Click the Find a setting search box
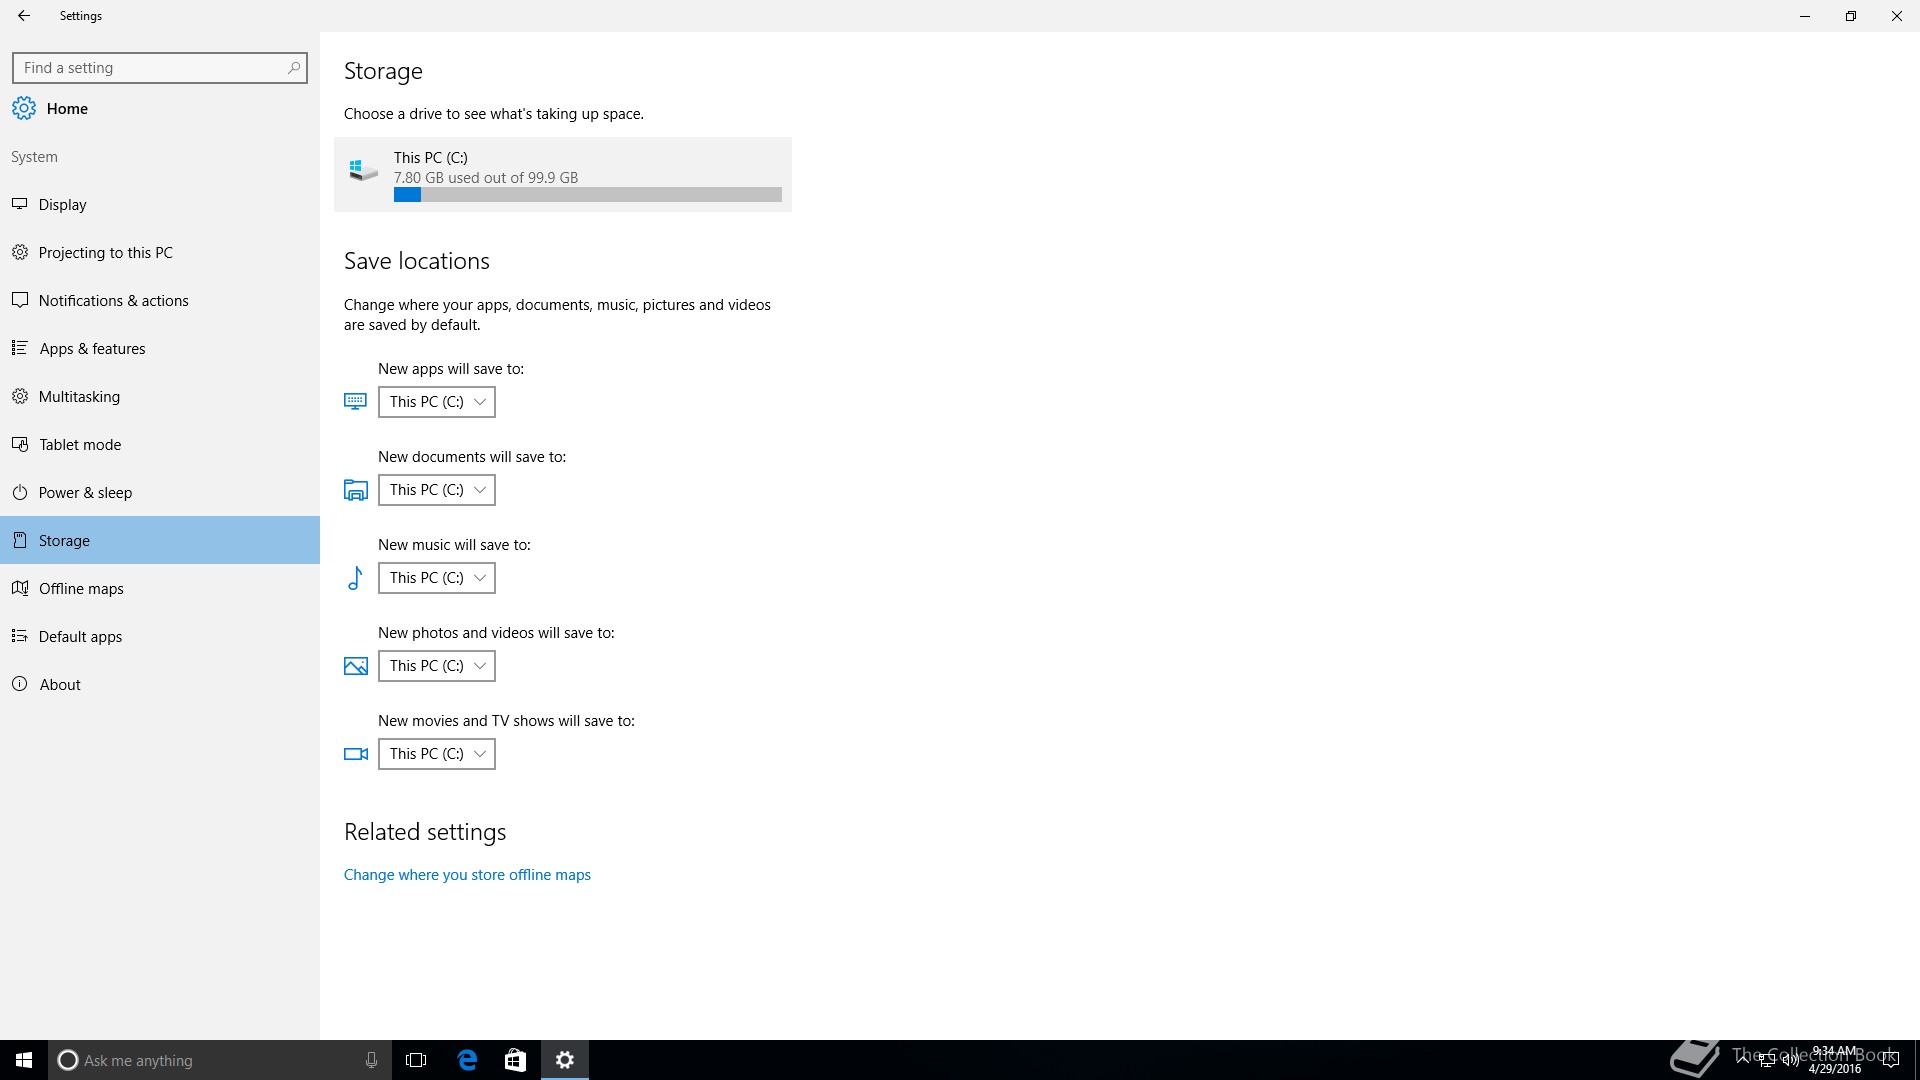Image resolution: width=1920 pixels, height=1080 pixels. click(x=150, y=68)
